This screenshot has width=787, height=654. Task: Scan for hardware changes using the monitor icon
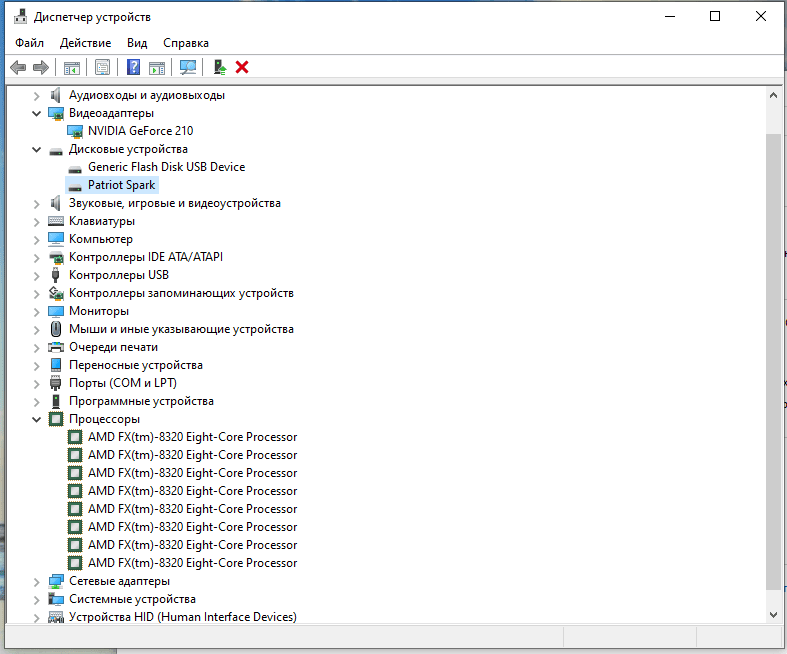tap(188, 67)
